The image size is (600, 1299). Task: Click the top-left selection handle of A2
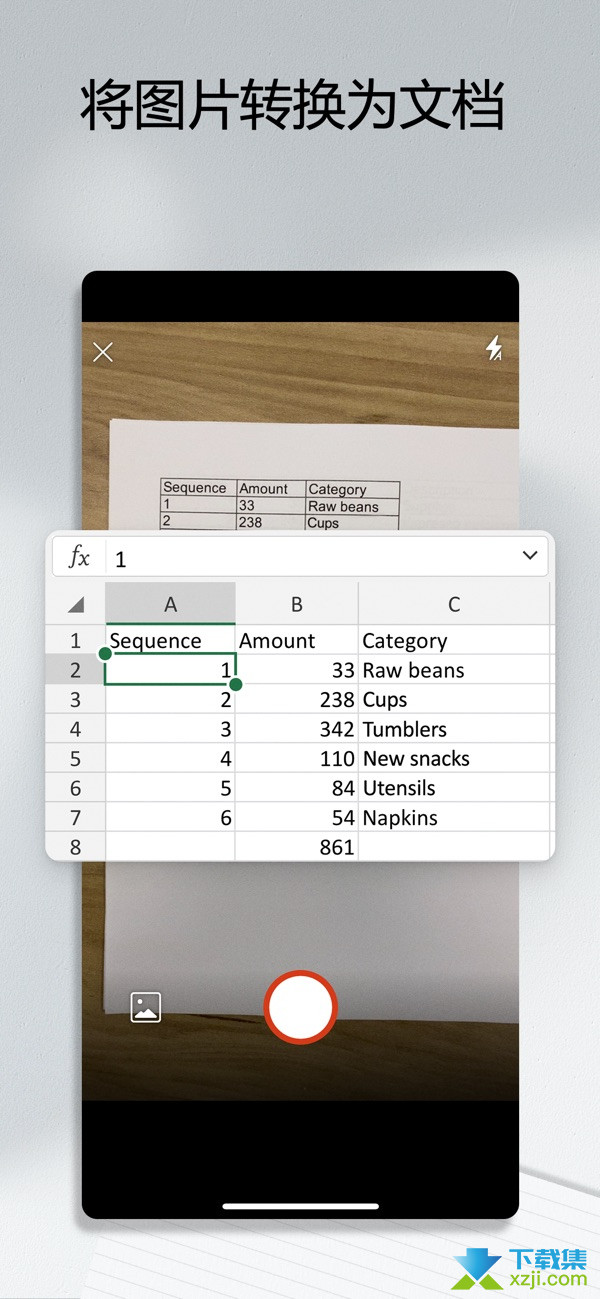(x=105, y=654)
